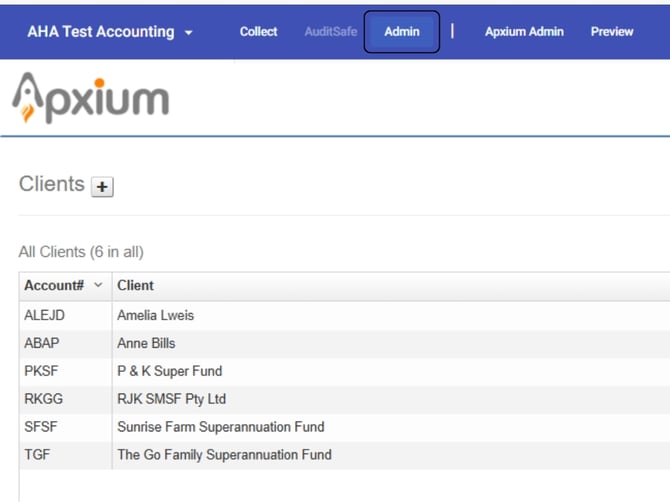Click the Account# column header
Screen dimensions: 670x502
[54, 286]
